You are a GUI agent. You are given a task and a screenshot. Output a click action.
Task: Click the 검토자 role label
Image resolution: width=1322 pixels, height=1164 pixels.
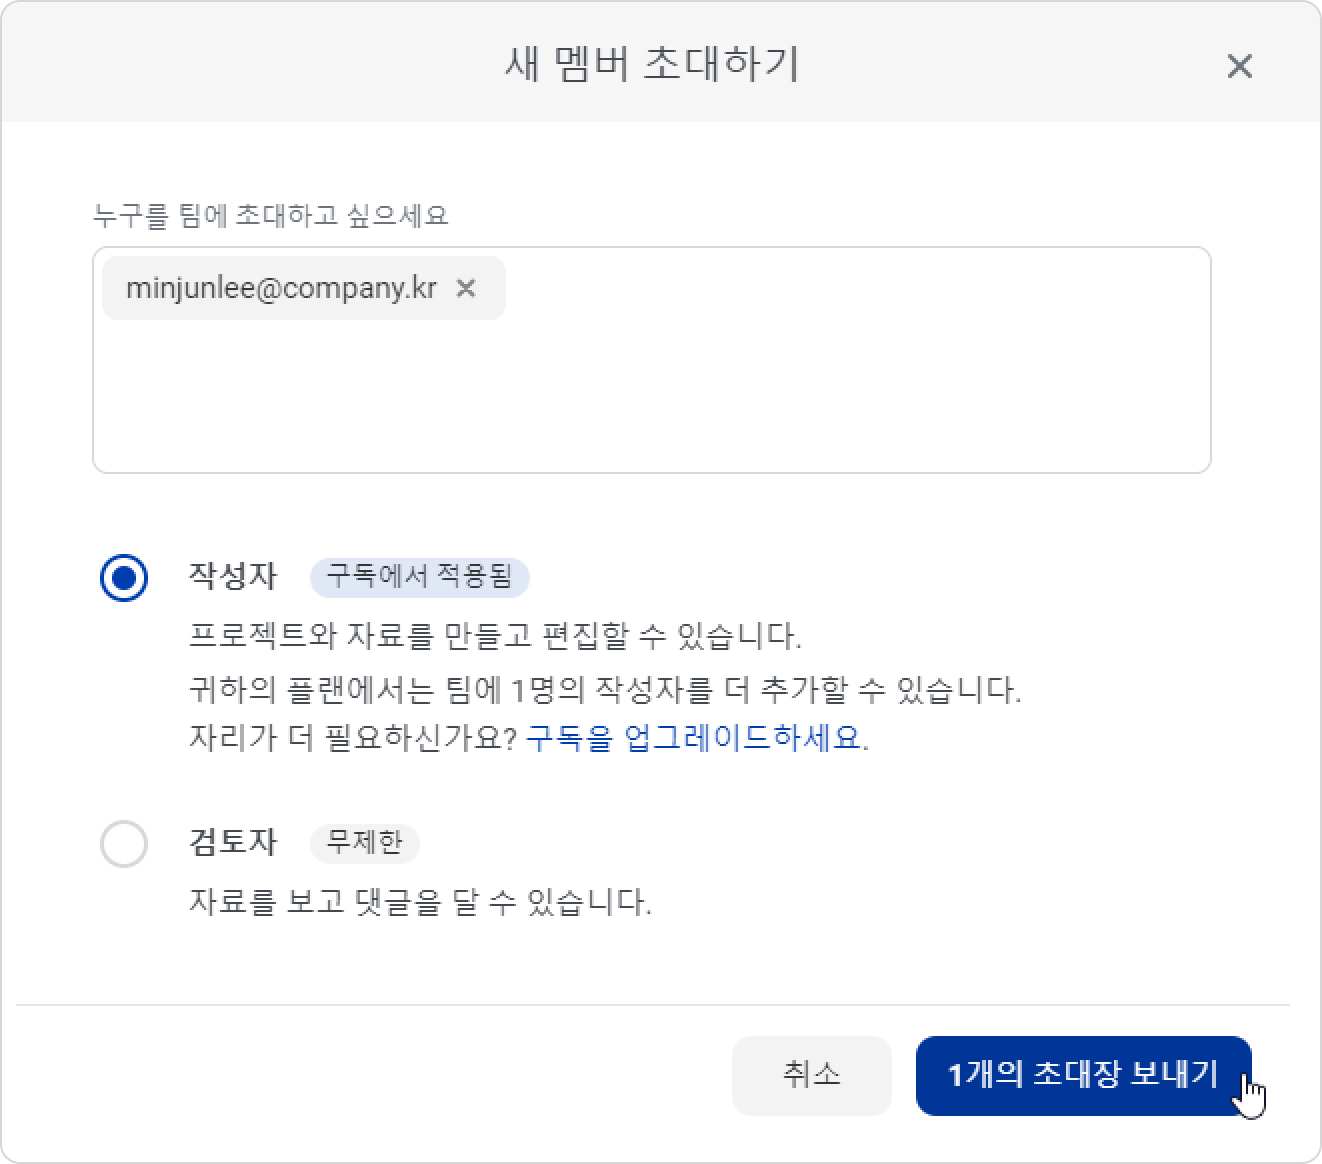click(233, 842)
